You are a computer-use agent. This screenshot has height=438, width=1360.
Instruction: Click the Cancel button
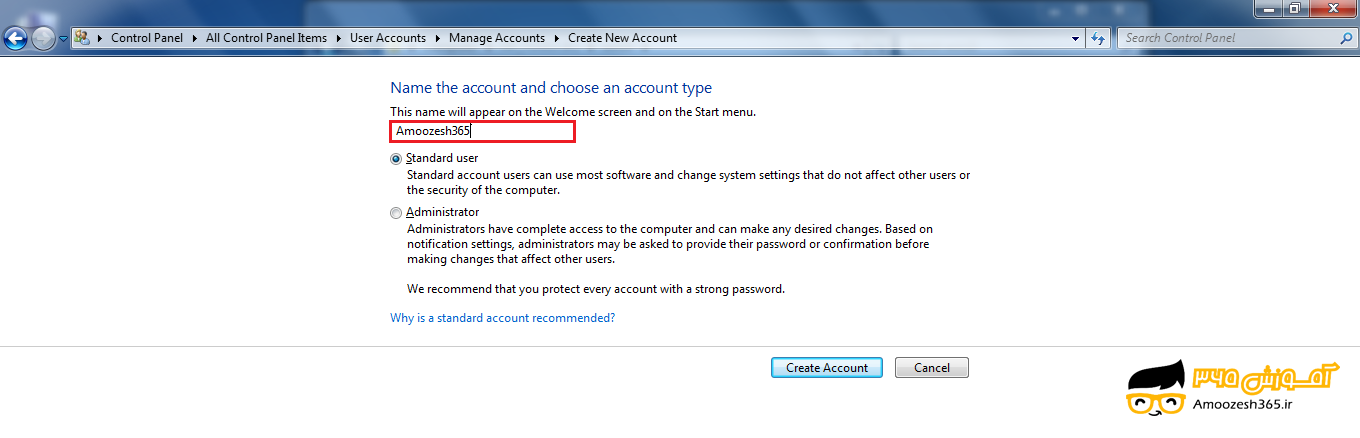(x=932, y=368)
